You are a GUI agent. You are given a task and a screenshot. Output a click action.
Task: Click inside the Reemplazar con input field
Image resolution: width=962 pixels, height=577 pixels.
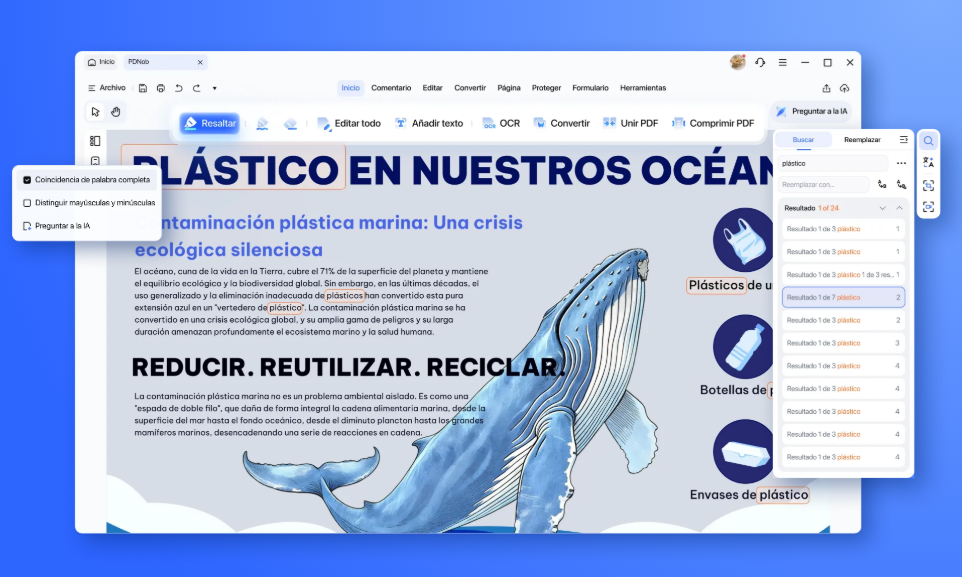coord(820,185)
